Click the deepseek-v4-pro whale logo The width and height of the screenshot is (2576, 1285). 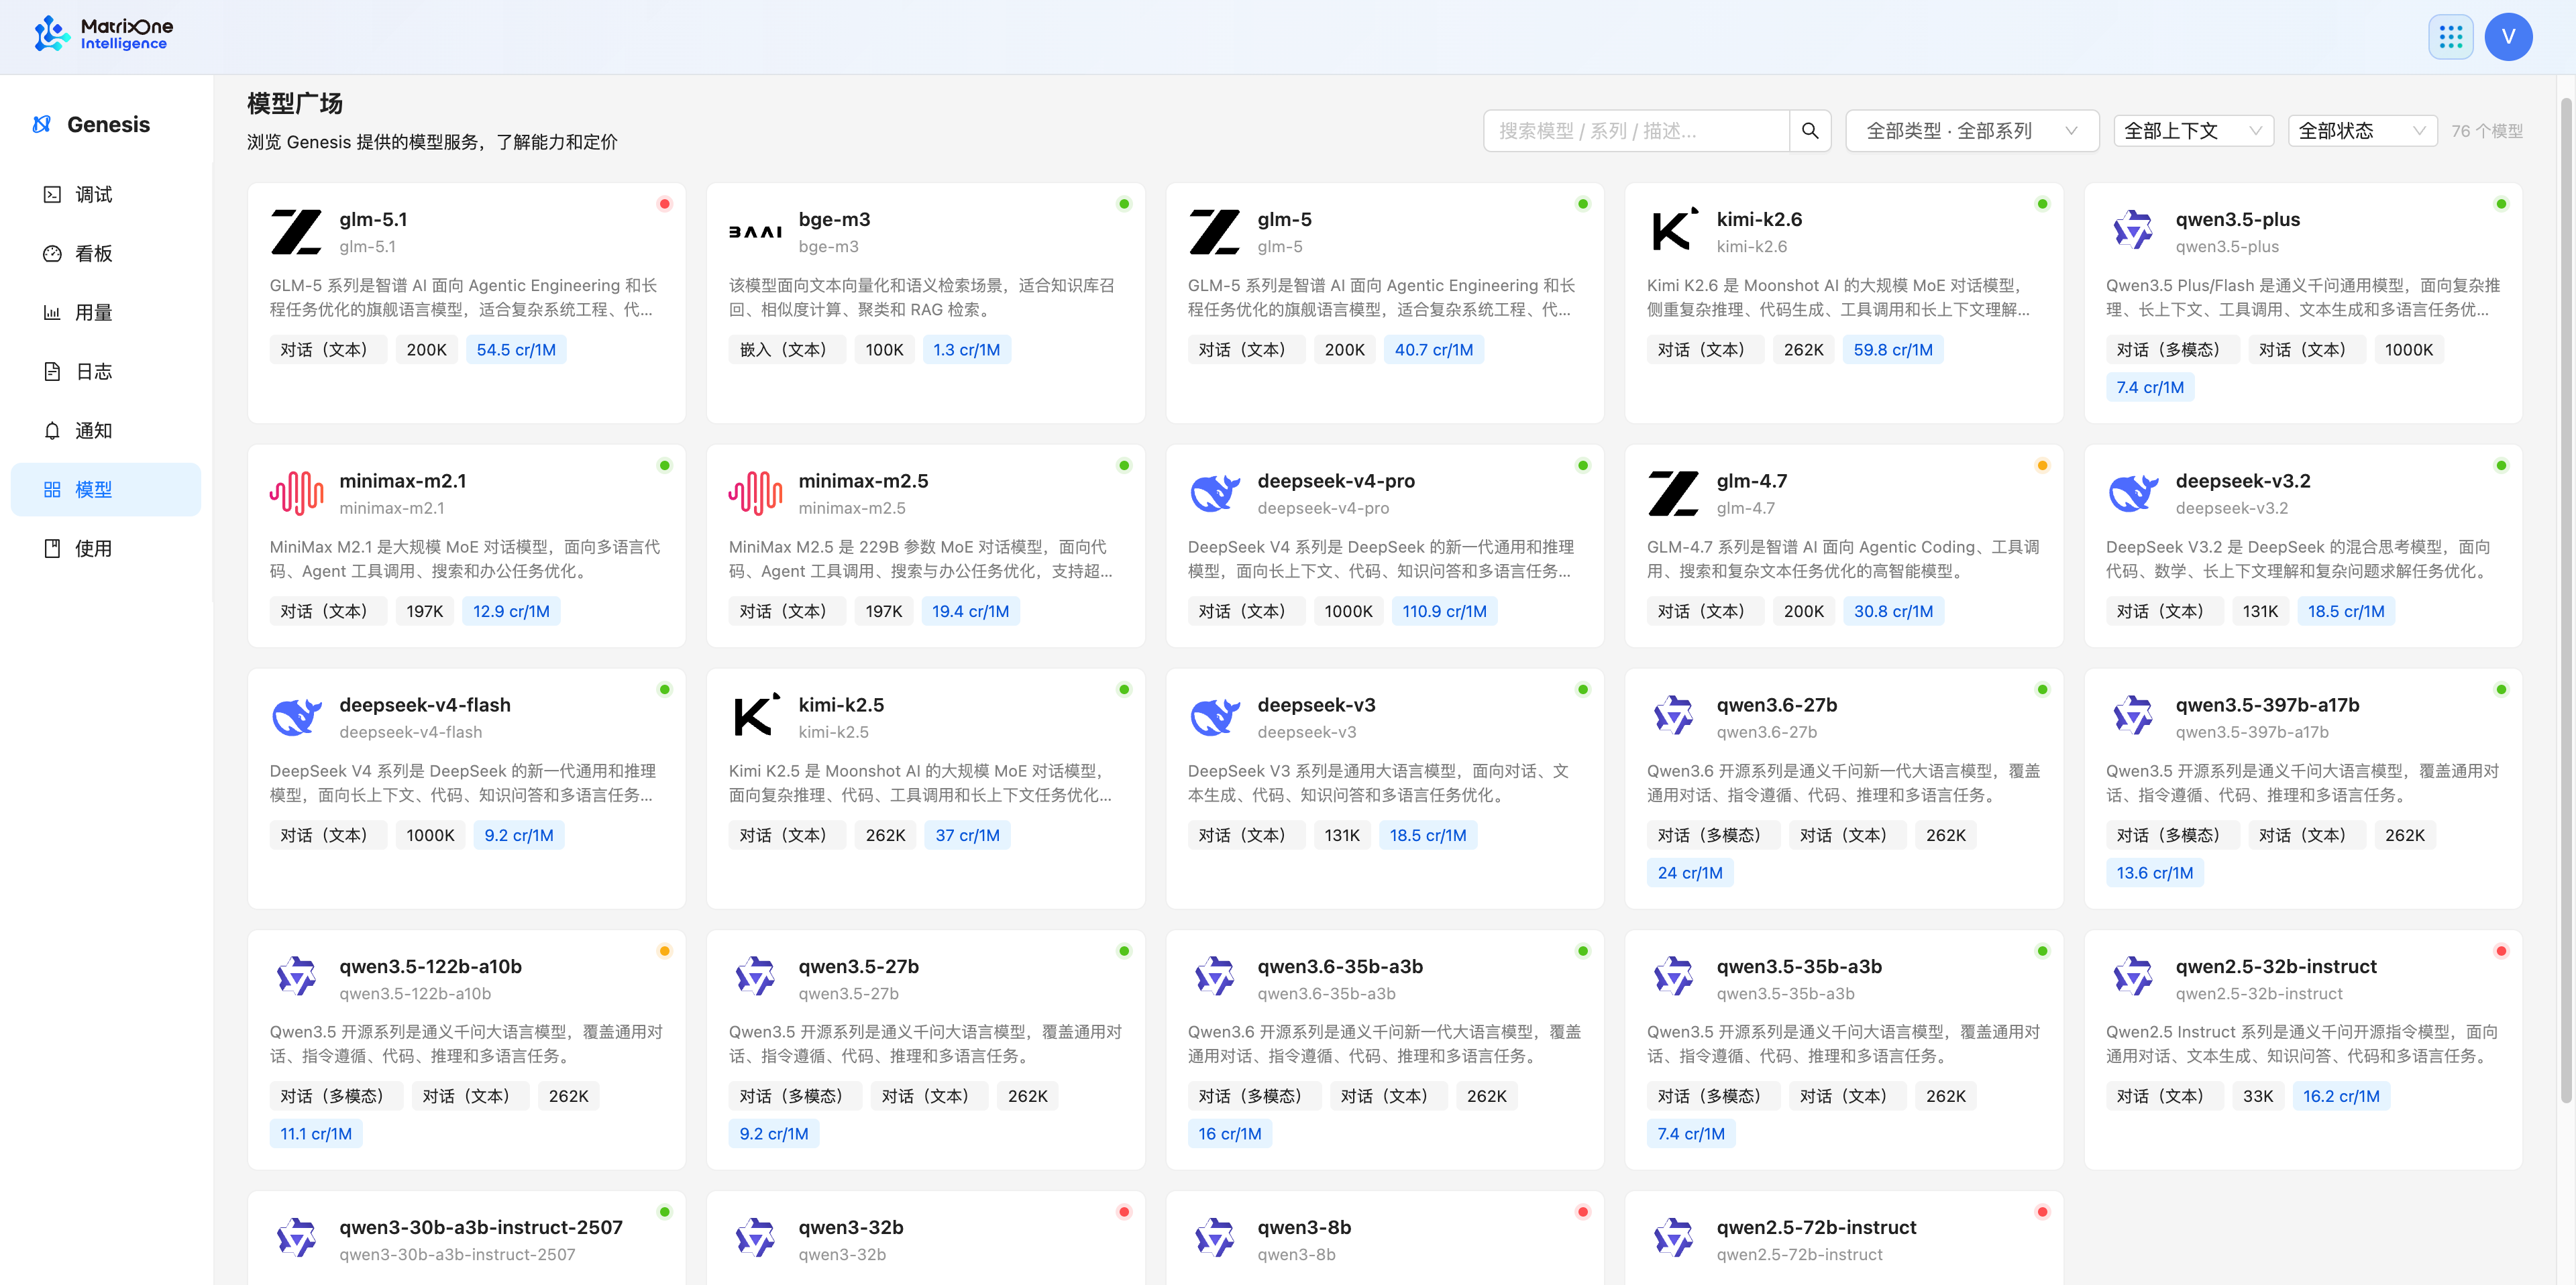(x=1214, y=493)
